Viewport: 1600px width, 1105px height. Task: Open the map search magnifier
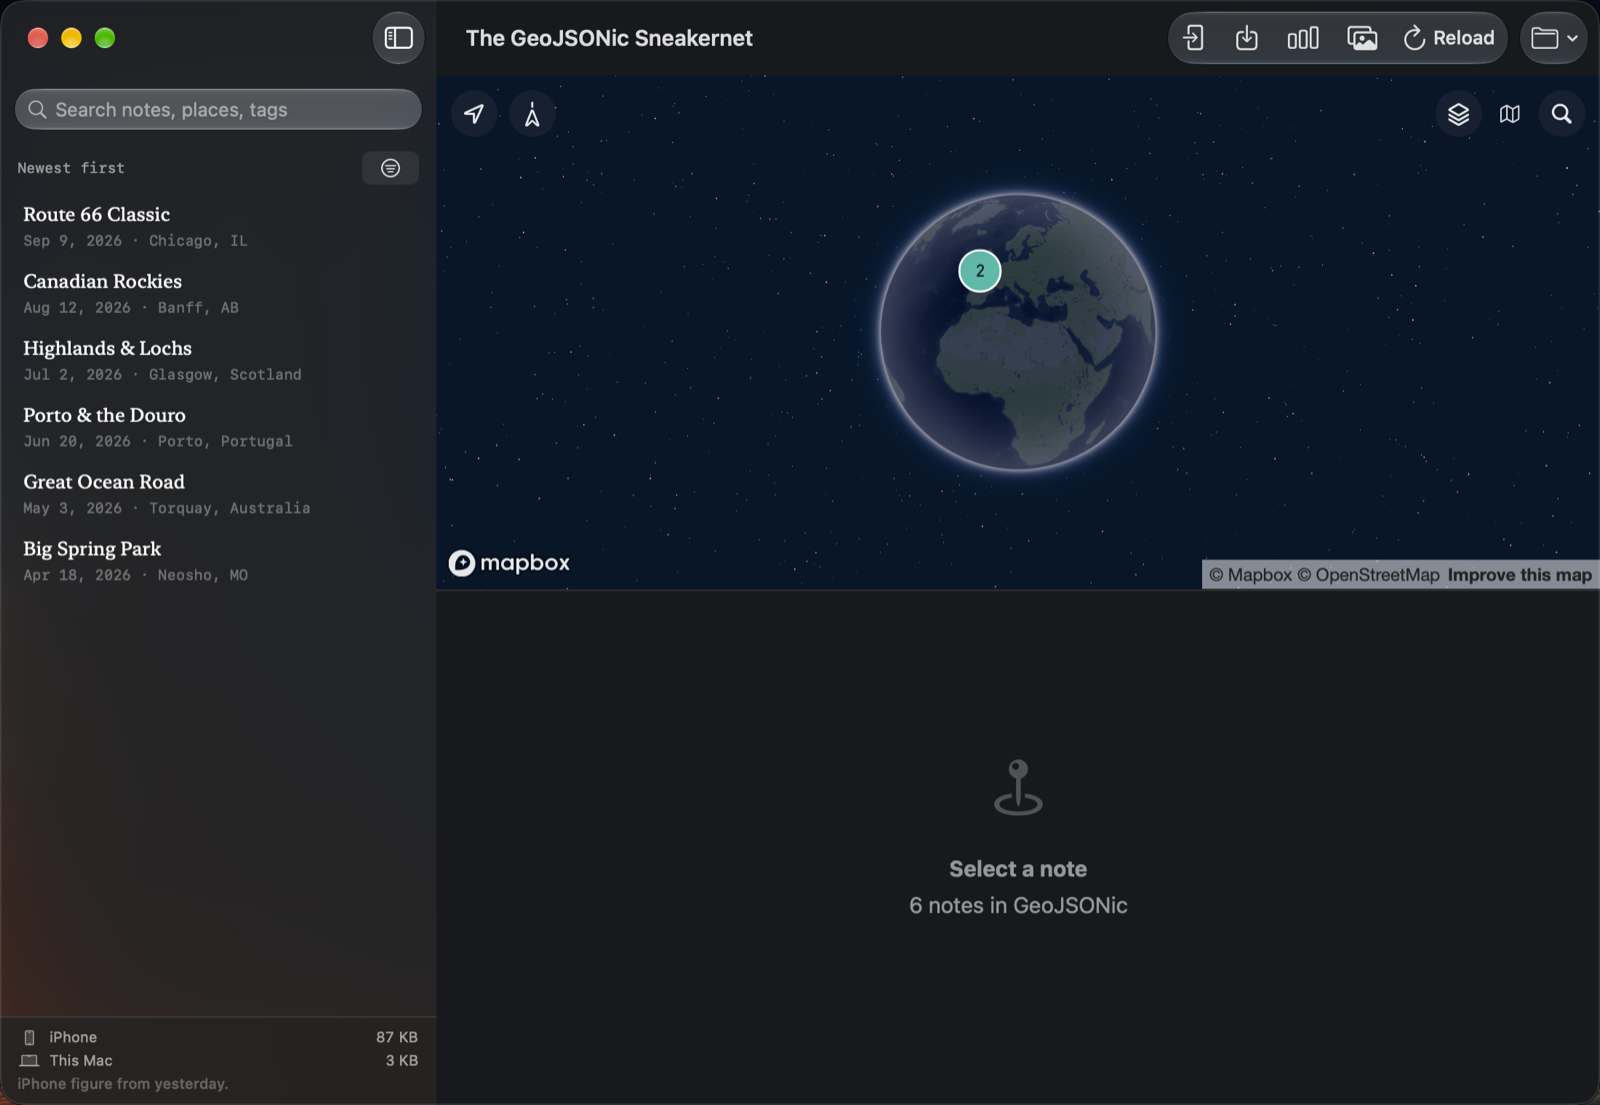tap(1561, 114)
